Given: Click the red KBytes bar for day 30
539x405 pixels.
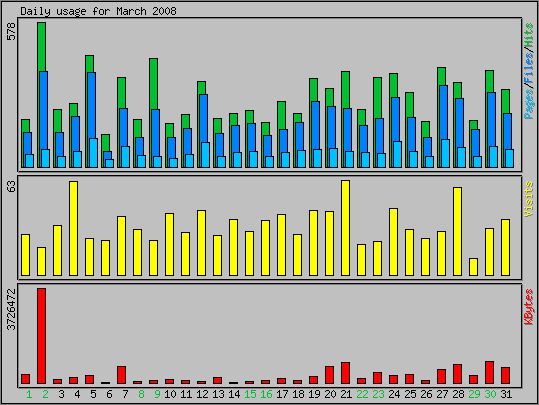Looking at the screenshot, I should (x=490, y=372).
